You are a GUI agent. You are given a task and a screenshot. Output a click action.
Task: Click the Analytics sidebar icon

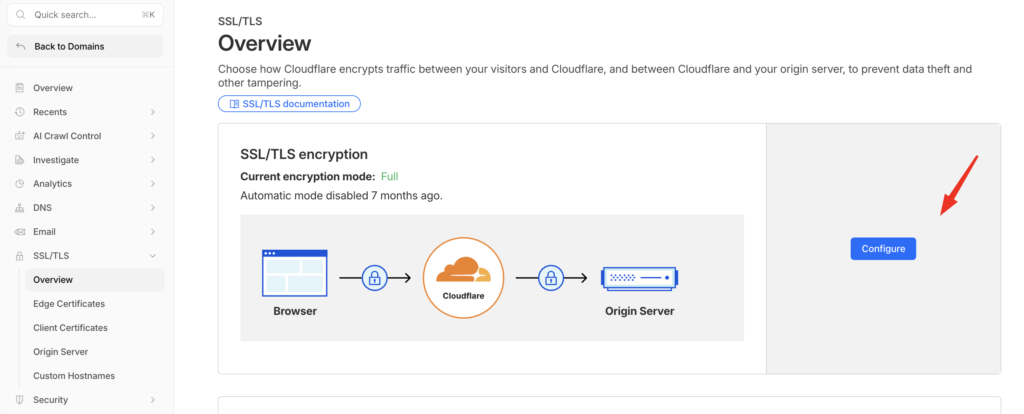pyautogui.click(x=20, y=184)
